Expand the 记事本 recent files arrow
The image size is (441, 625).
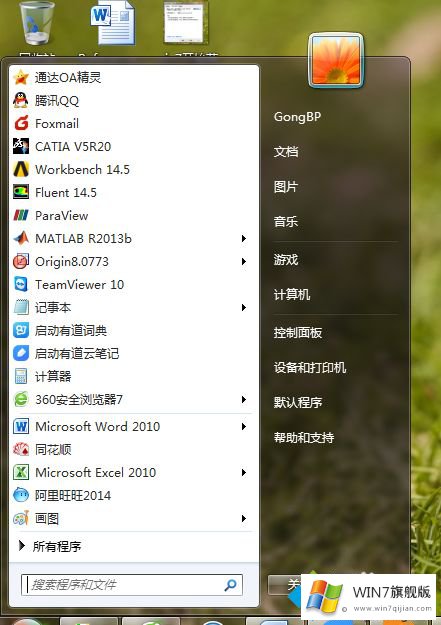(x=244, y=307)
